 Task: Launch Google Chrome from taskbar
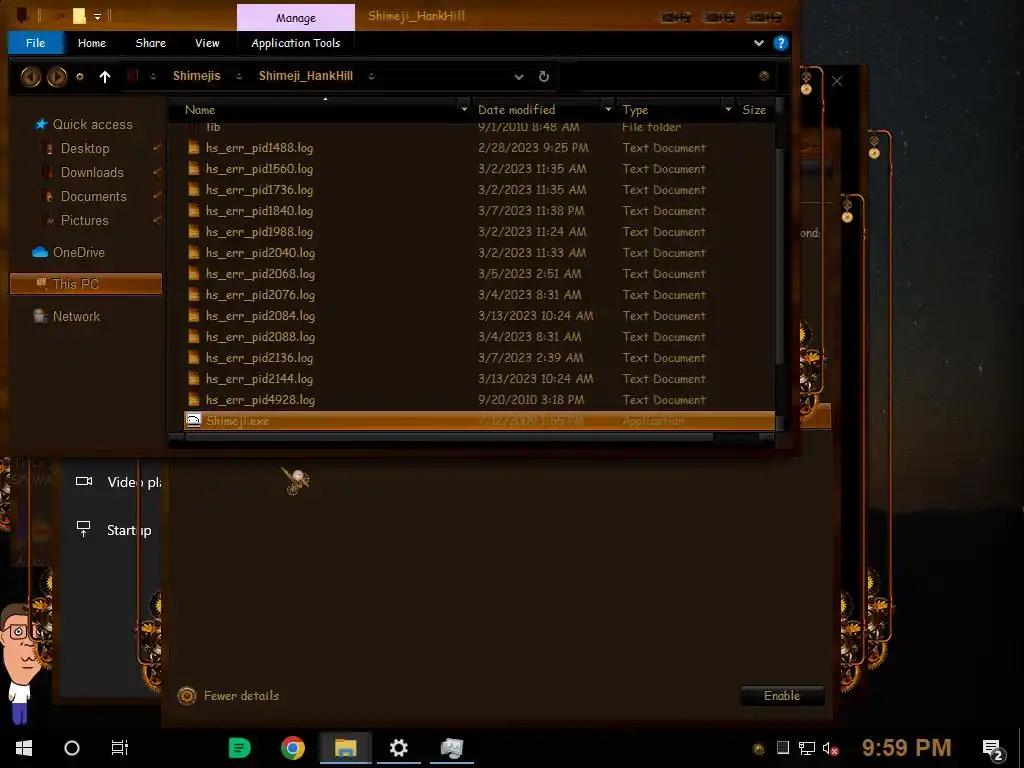[293, 748]
